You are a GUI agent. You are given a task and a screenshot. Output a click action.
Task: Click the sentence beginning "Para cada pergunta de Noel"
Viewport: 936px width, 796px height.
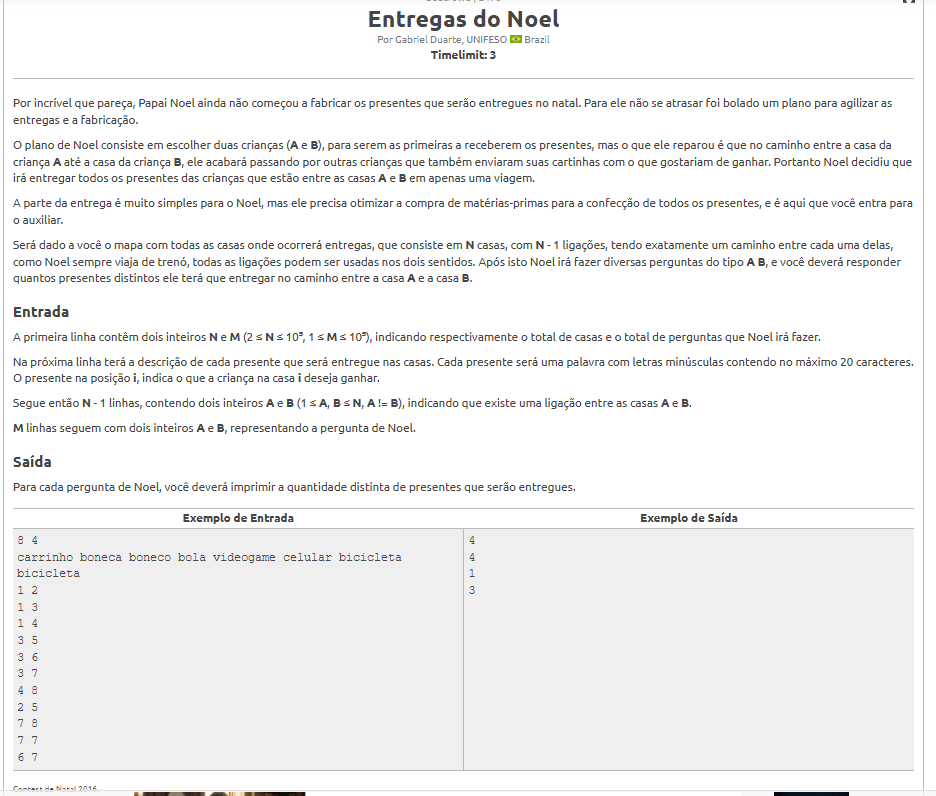pos(294,487)
